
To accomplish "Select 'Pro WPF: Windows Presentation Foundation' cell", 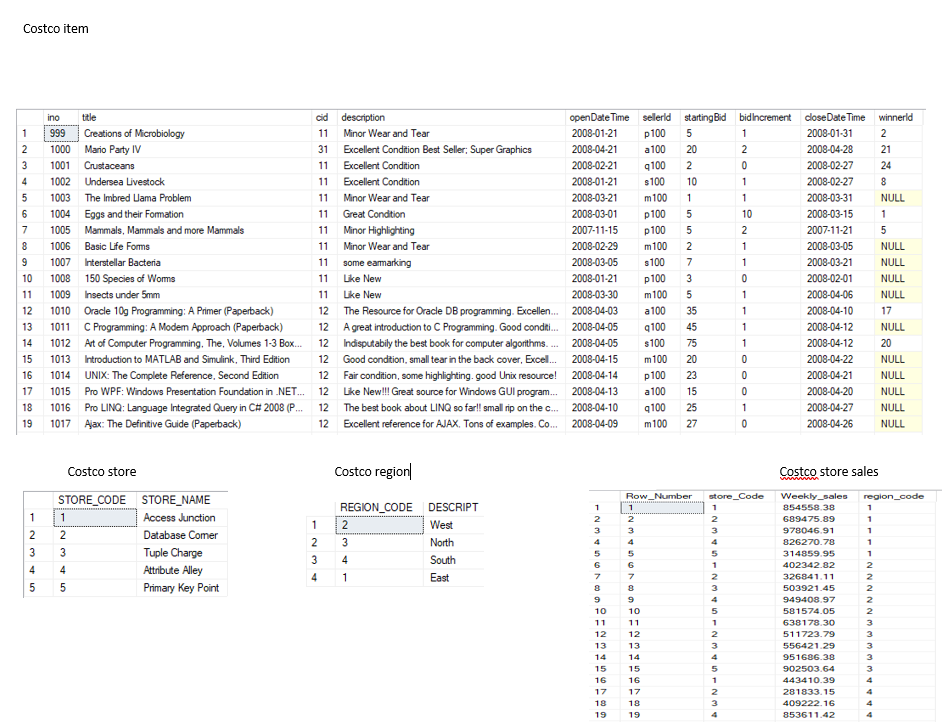I will point(194,392).
